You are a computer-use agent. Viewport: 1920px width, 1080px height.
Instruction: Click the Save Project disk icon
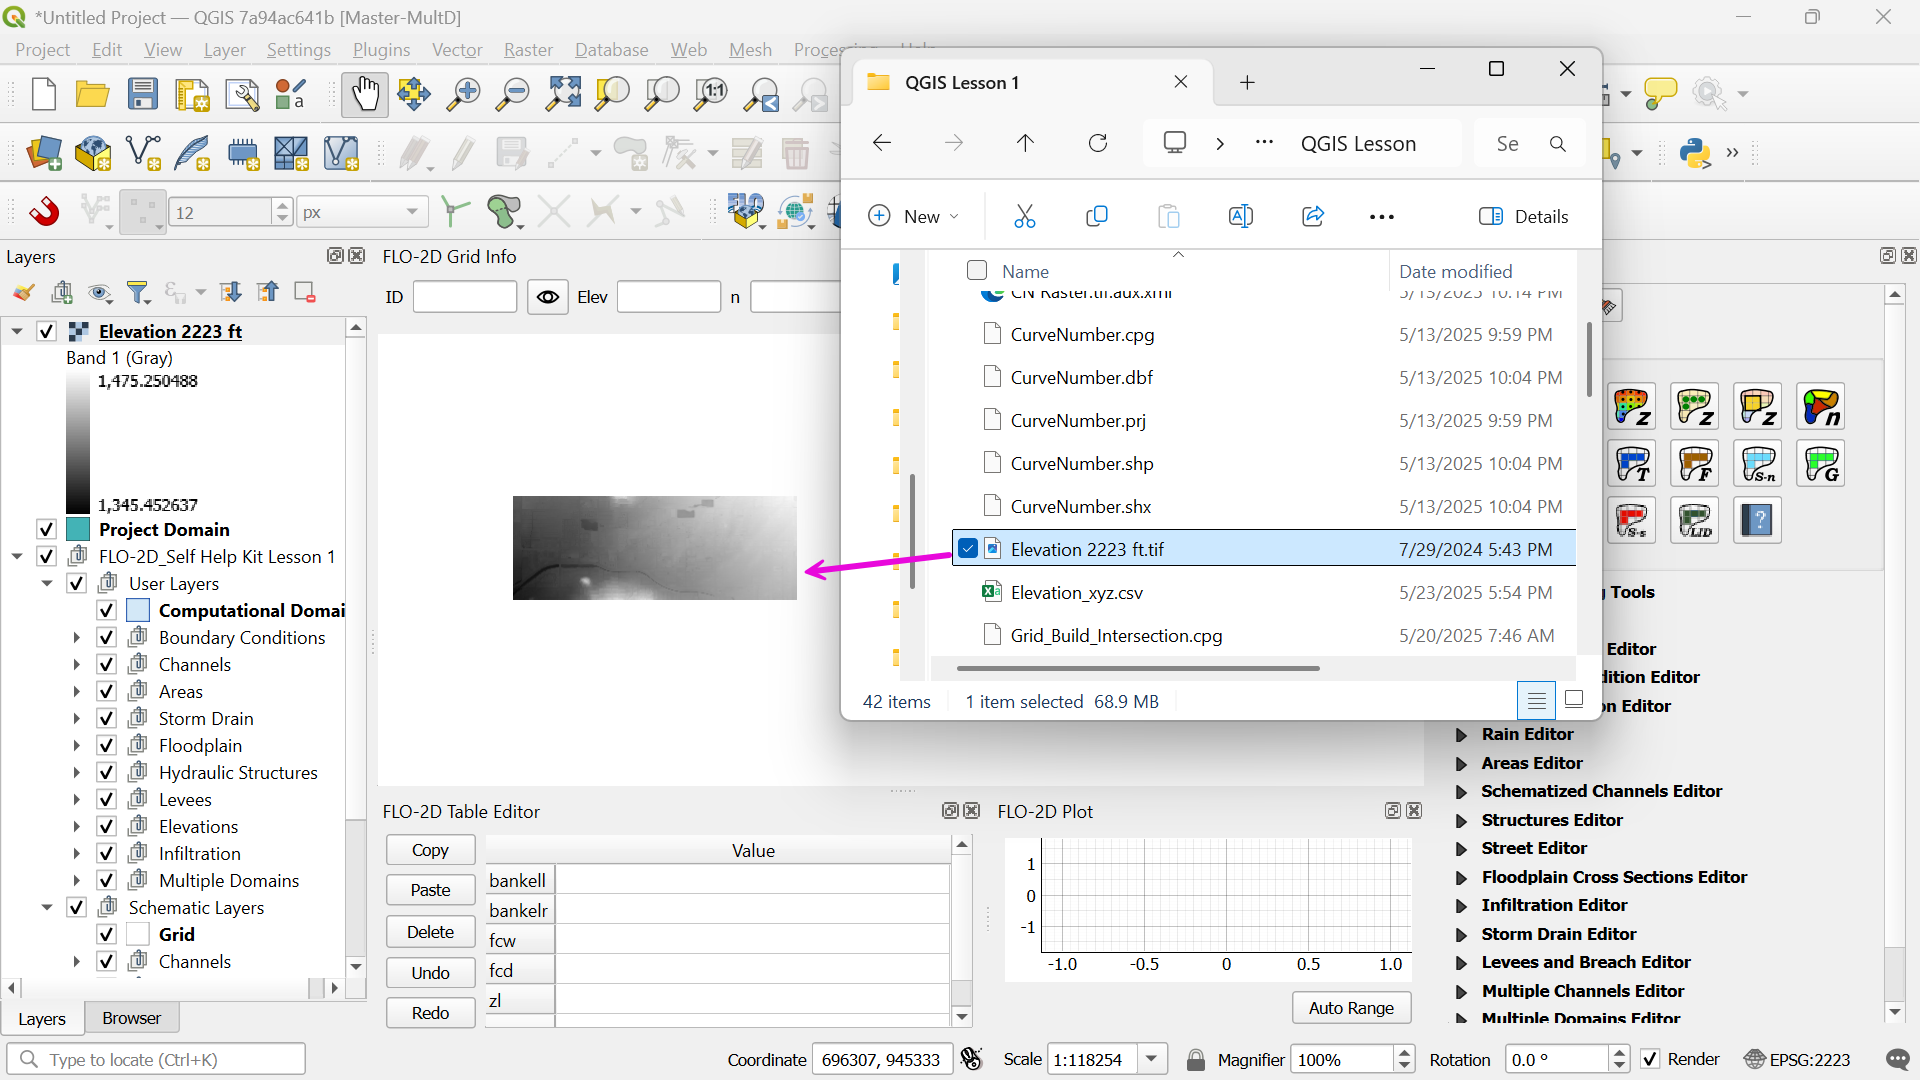pyautogui.click(x=143, y=94)
